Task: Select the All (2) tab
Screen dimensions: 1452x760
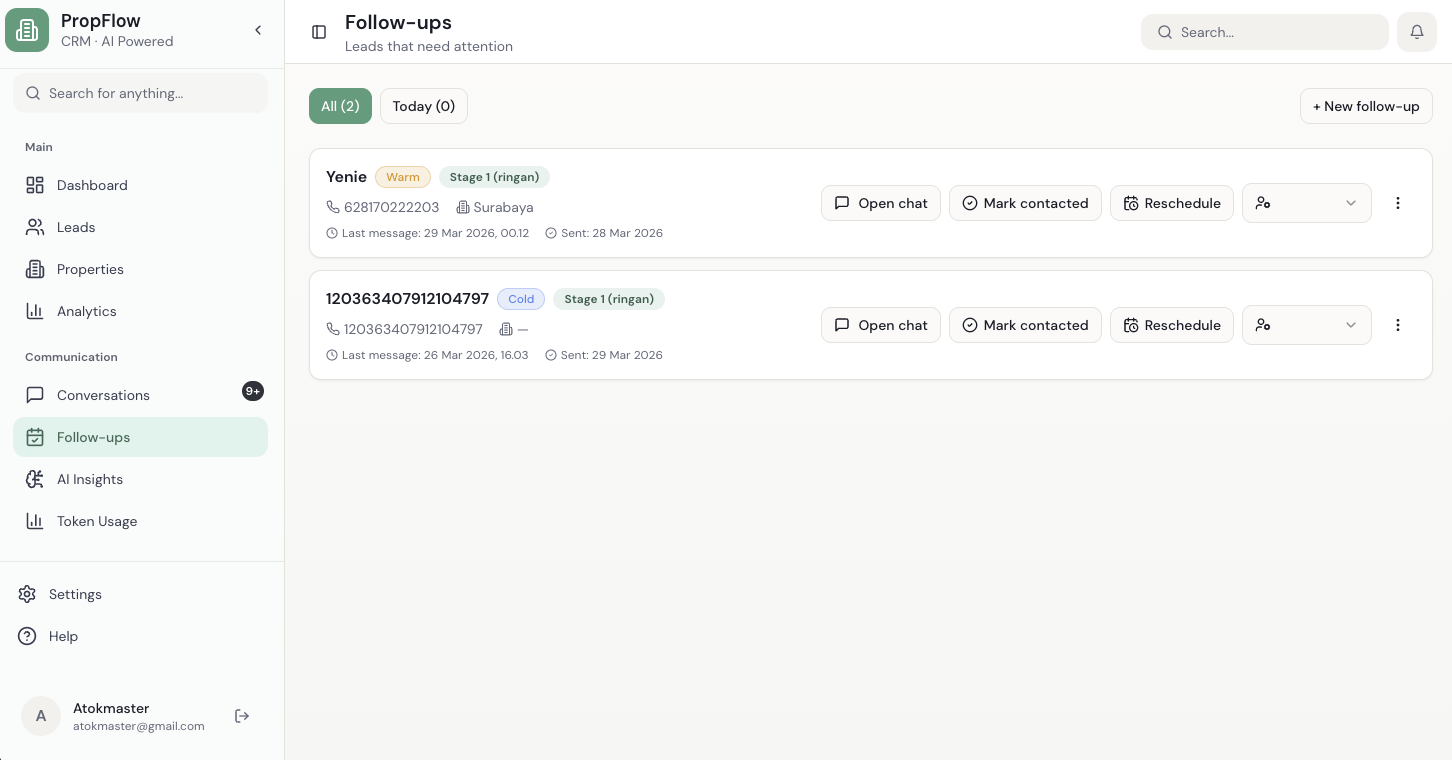Action: [340, 106]
